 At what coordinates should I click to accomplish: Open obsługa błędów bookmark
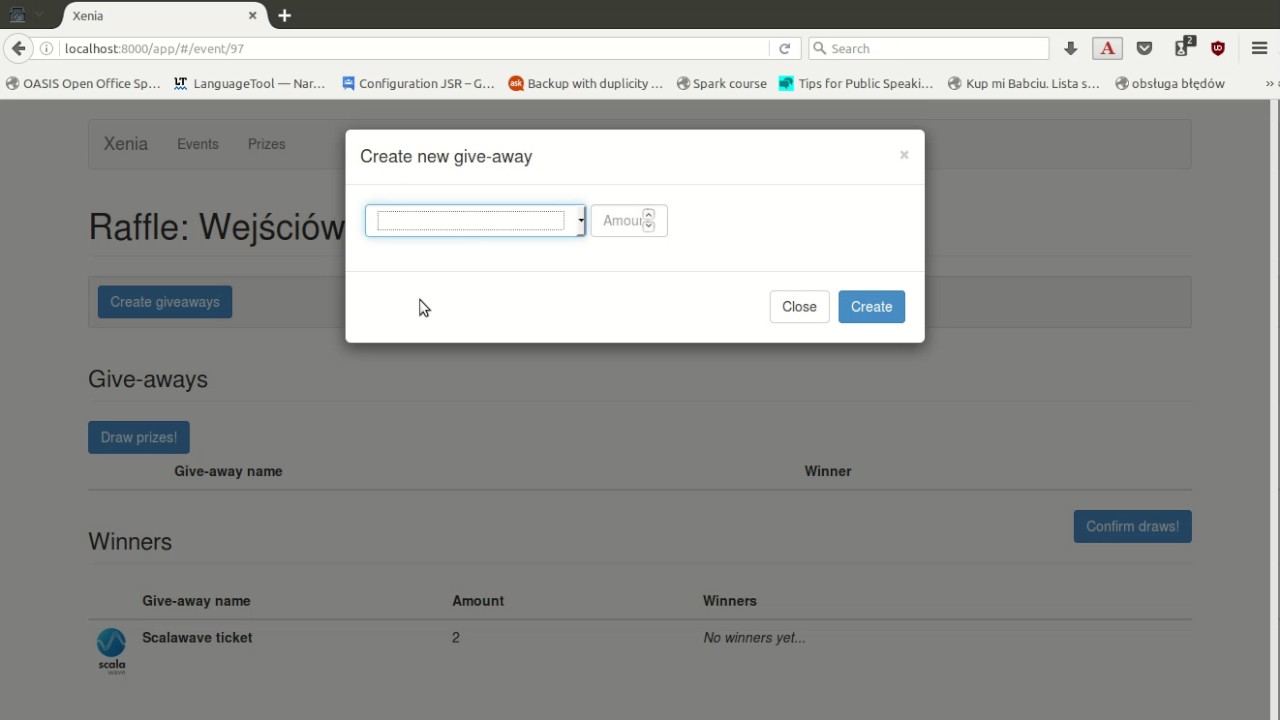pyautogui.click(x=1169, y=84)
